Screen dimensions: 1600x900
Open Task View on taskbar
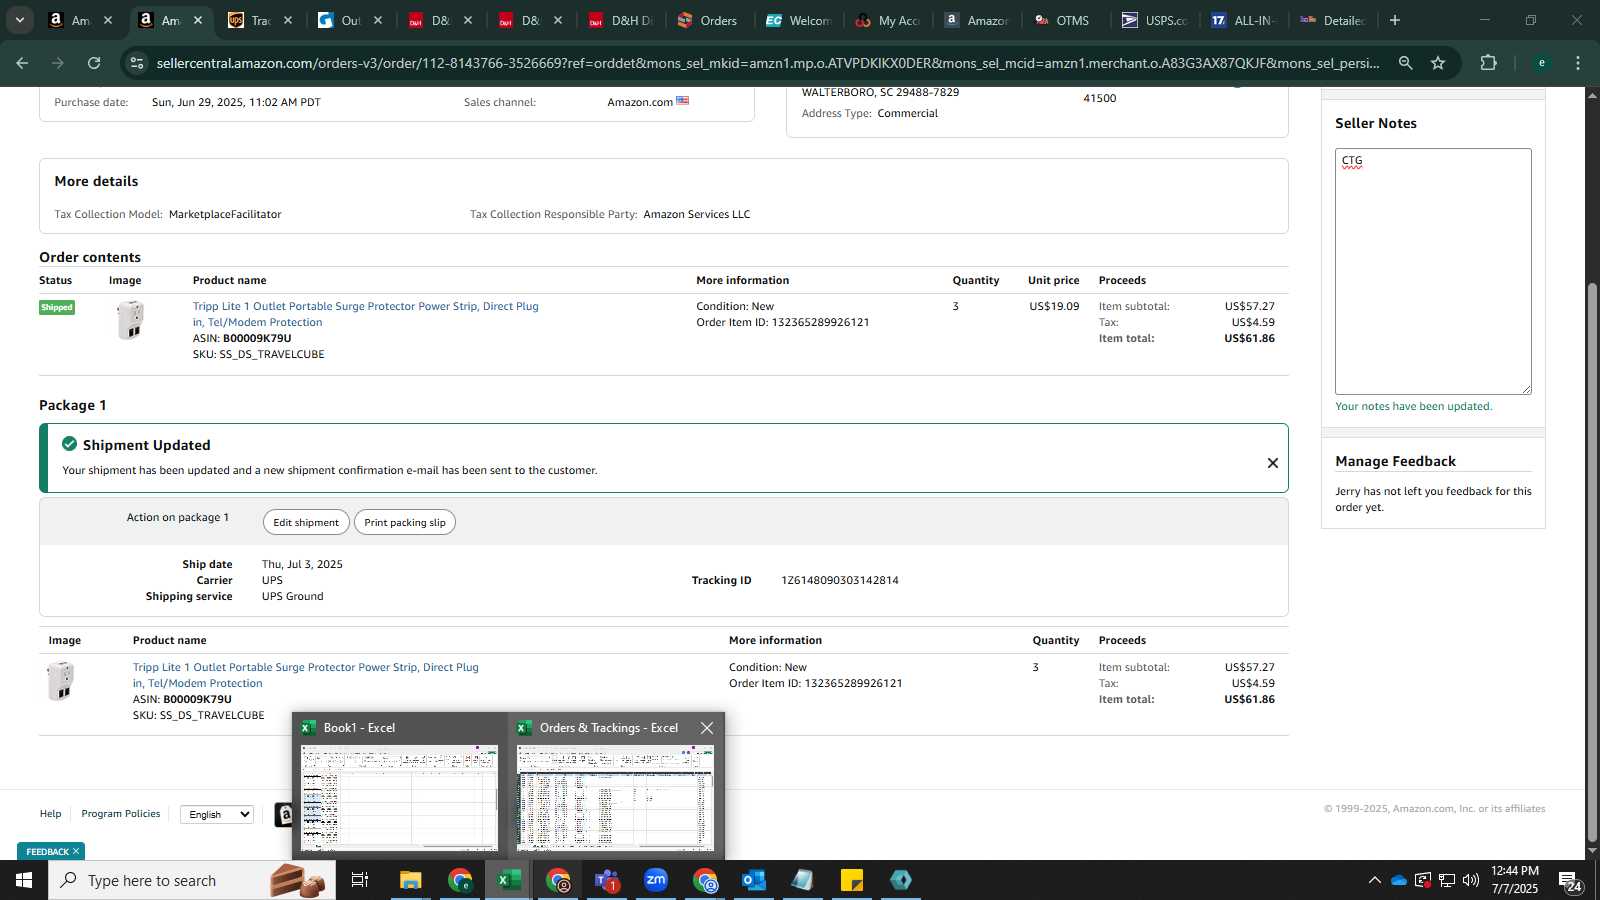360,880
